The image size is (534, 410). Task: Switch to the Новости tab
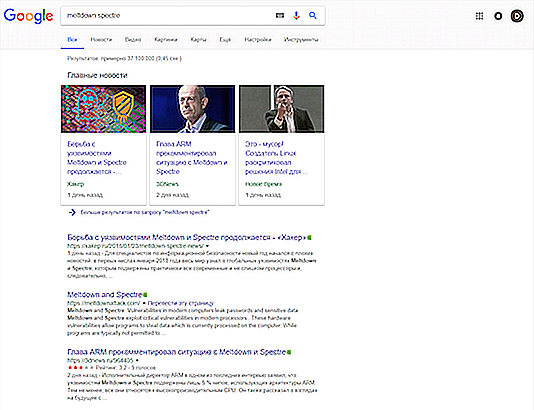pyautogui.click(x=101, y=40)
